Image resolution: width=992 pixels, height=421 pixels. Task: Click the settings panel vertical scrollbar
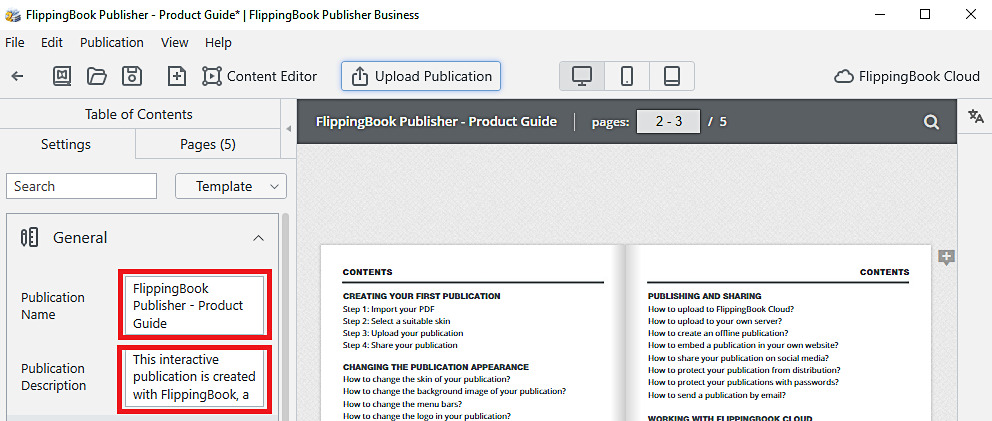[285, 317]
